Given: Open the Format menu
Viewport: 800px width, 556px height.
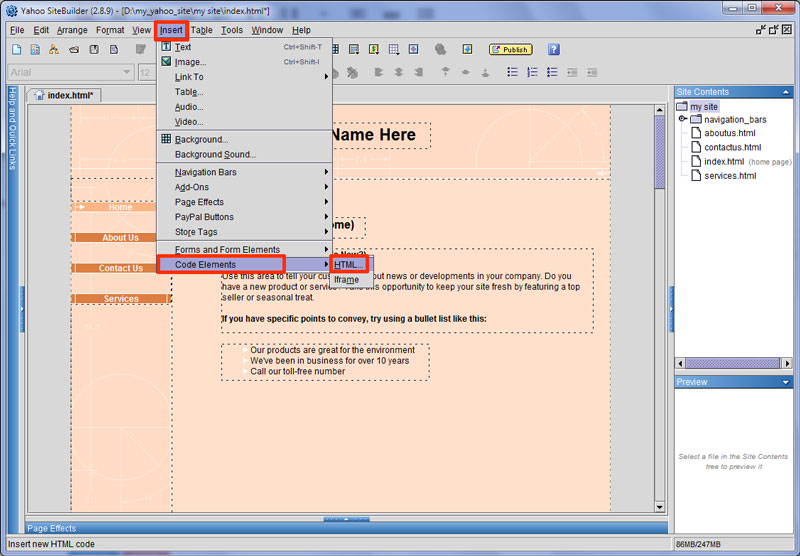Looking at the screenshot, I should pos(110,30).
